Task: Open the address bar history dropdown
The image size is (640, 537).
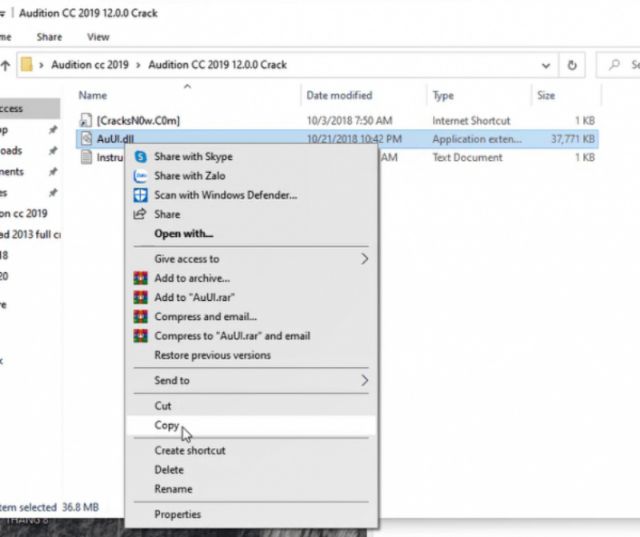Action: tap(546, 65)
